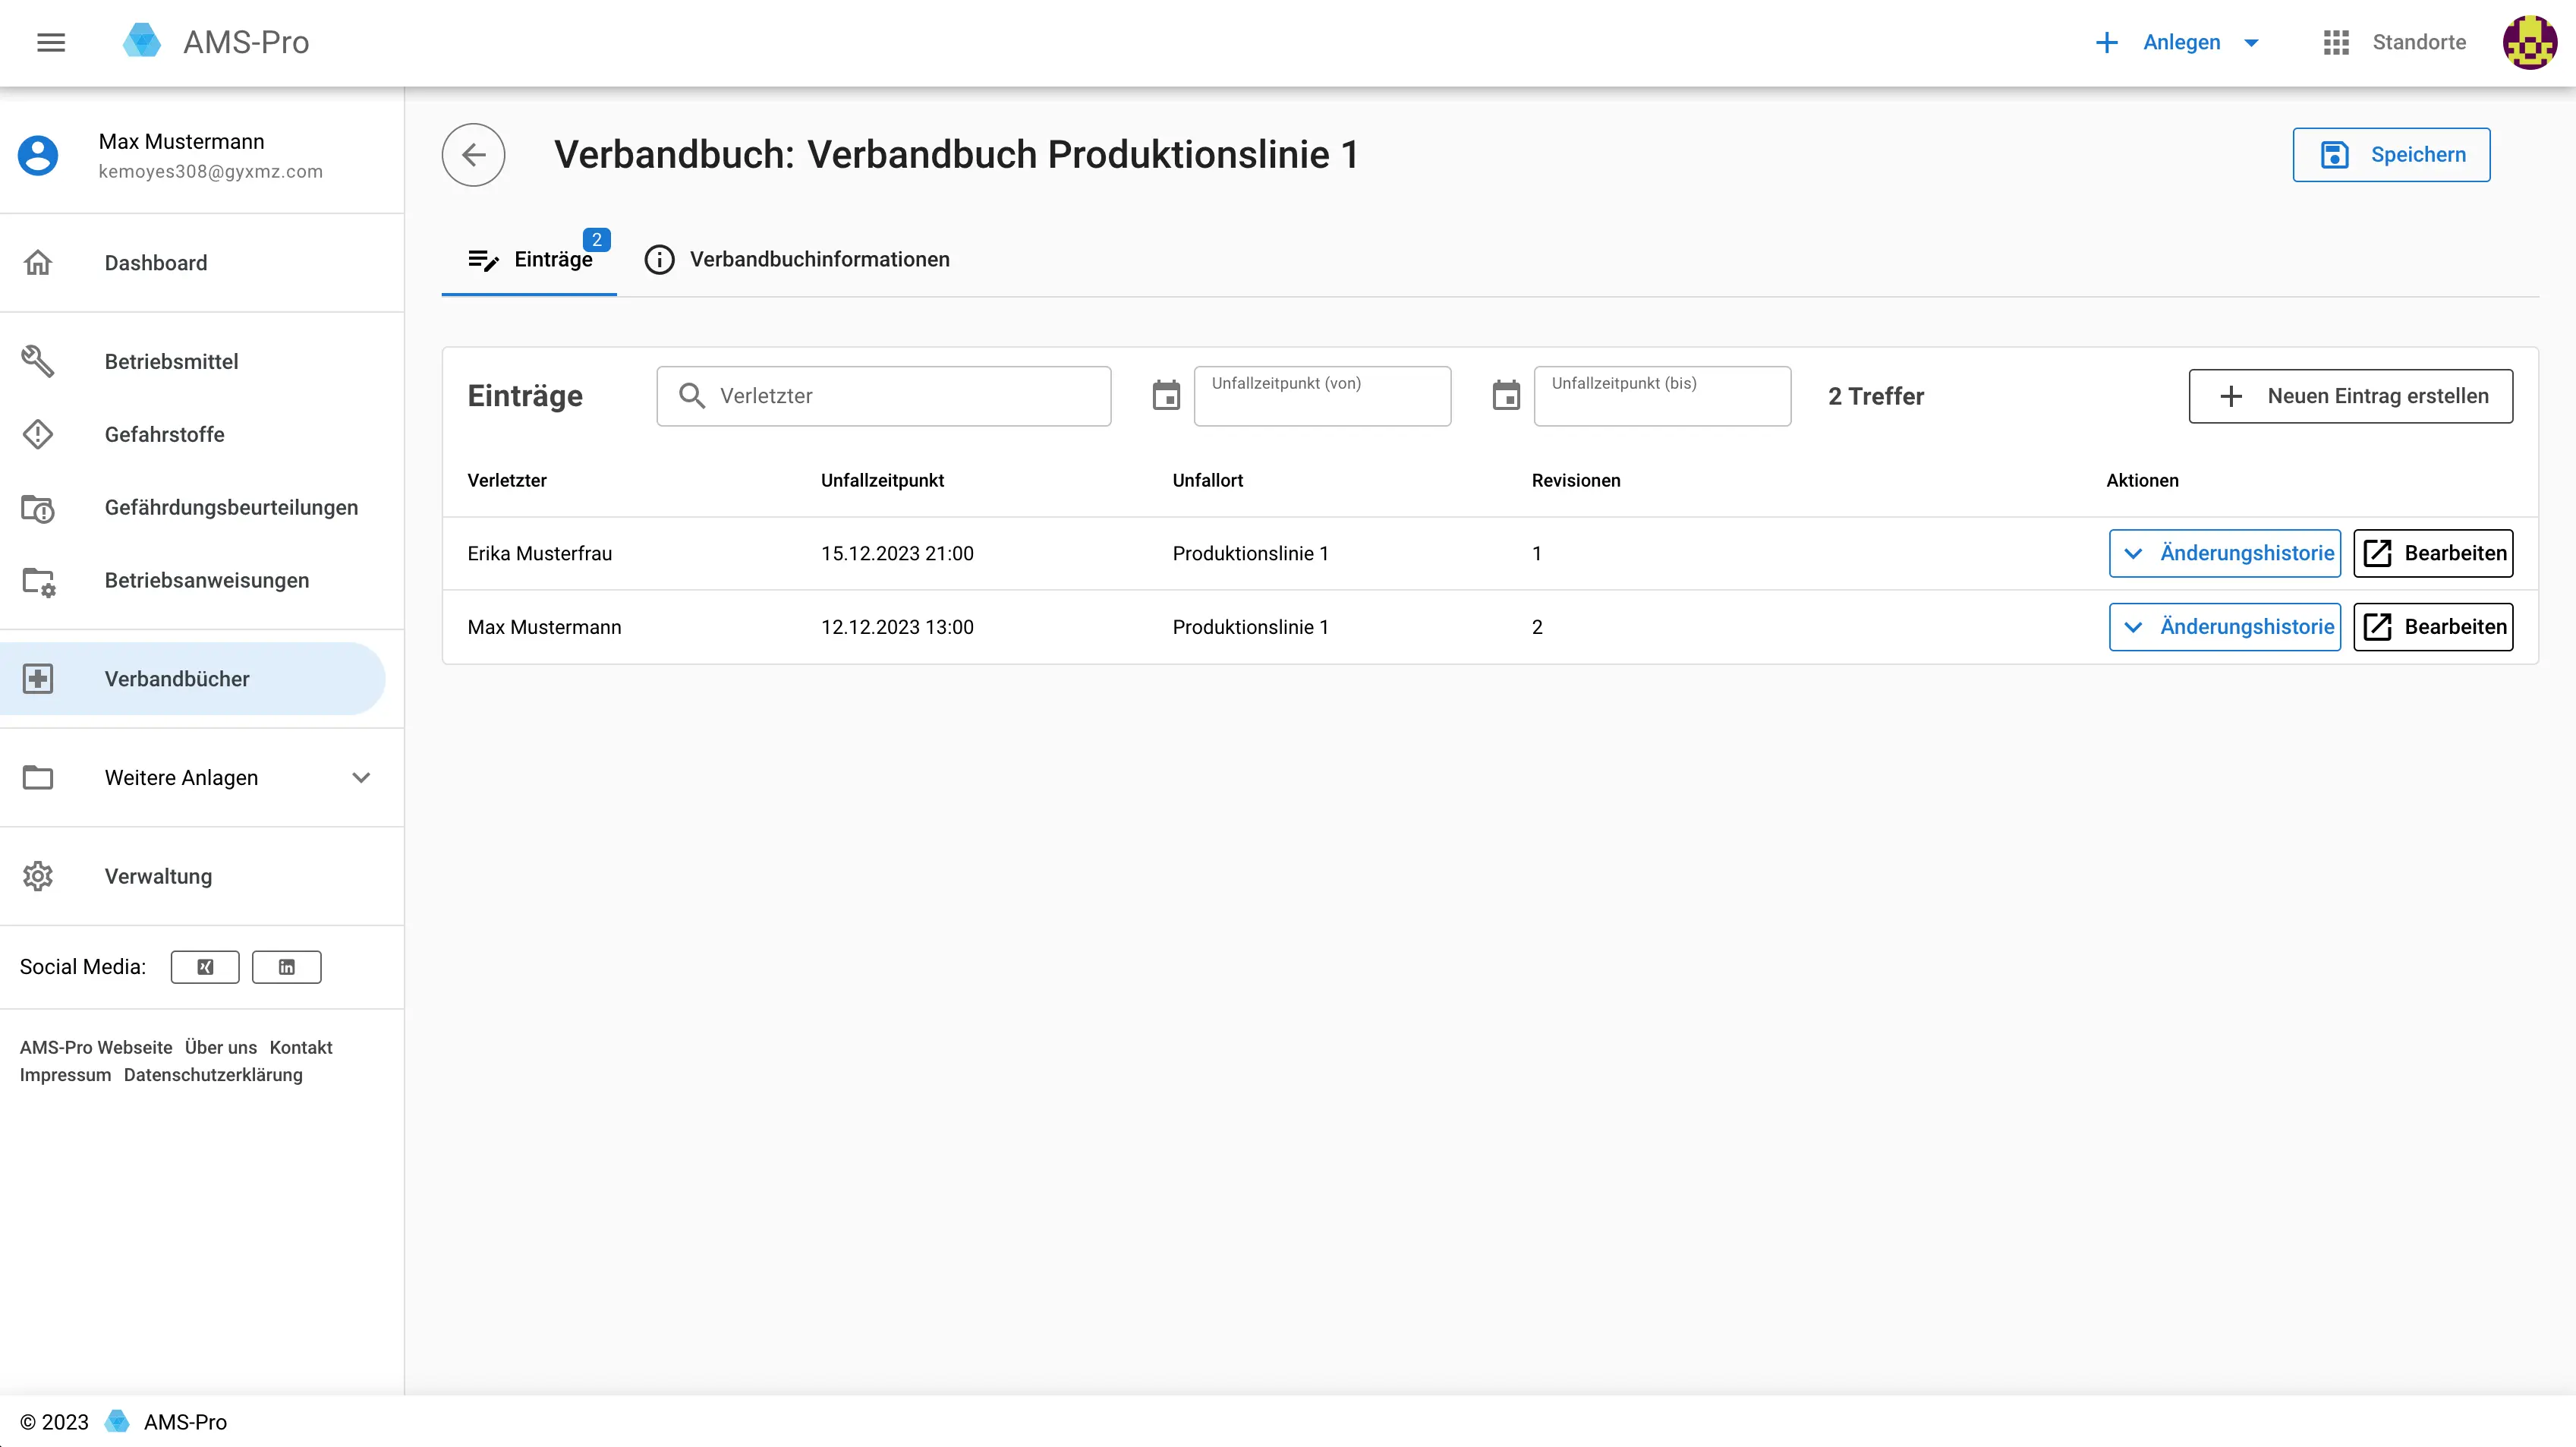Screen dimensions: 2576x1447
Task: Click the Speichern button
Action: pyautogui.click(x=2391, y=155)
